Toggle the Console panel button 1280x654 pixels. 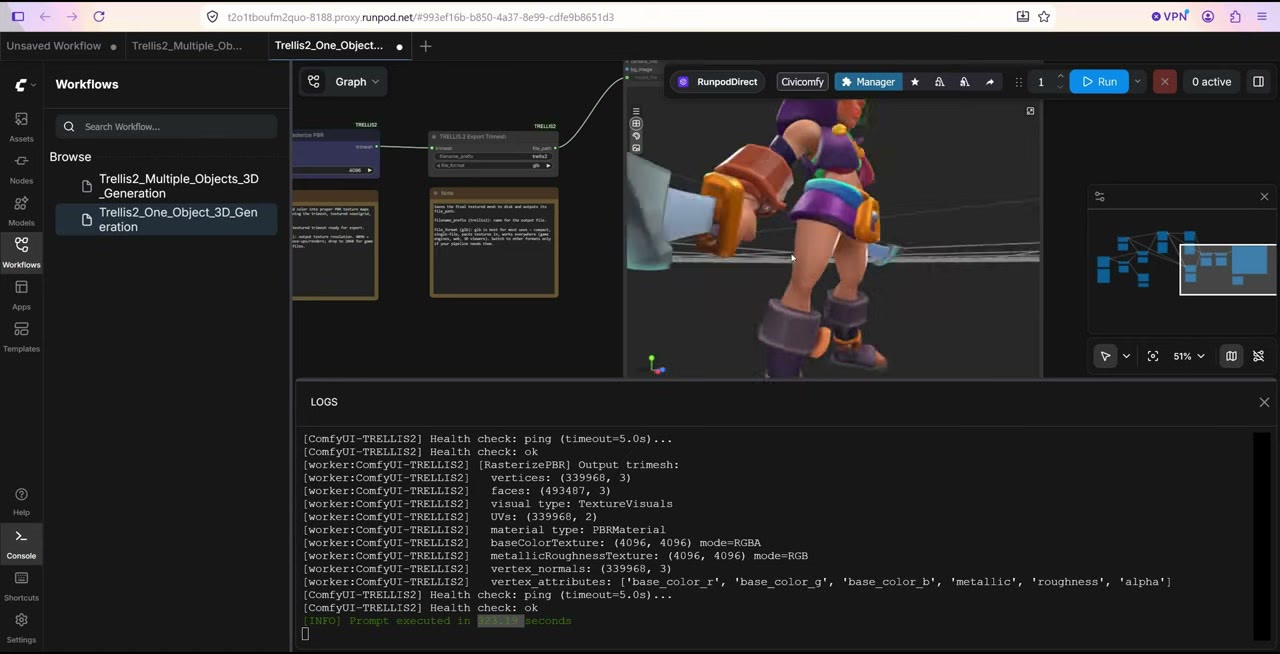coord(21,543)
